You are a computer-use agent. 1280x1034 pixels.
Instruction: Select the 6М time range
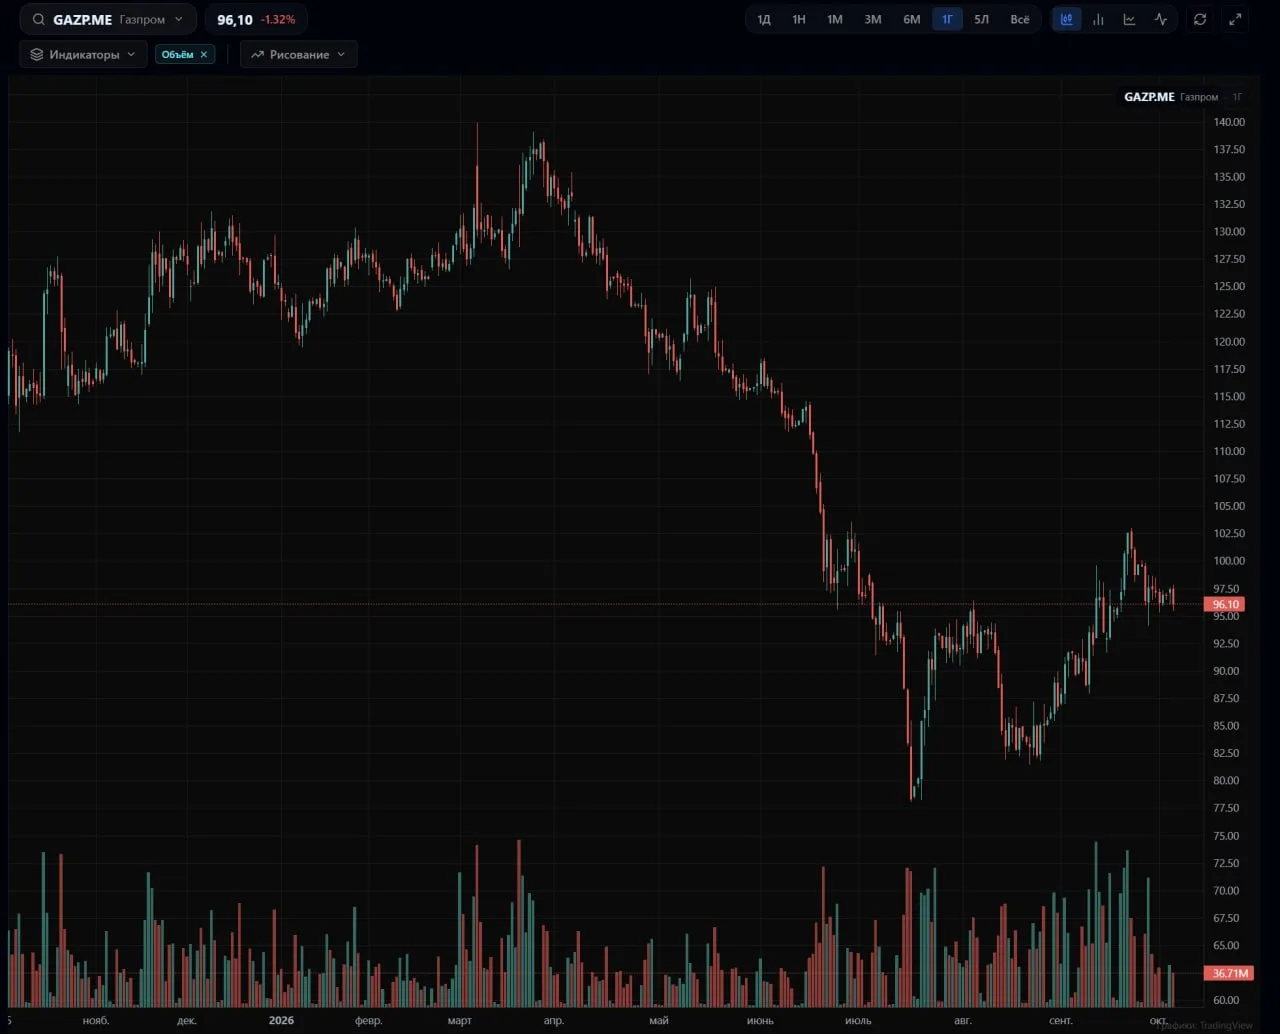point(912,19)
